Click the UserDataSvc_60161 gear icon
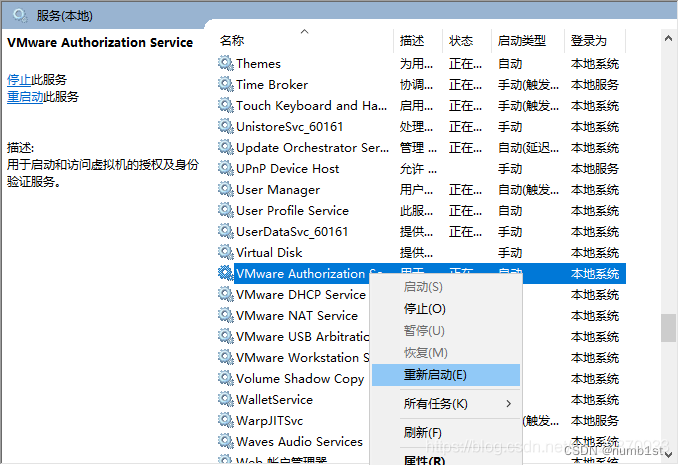Screen dimensions: 679x465 pos(226,231)
